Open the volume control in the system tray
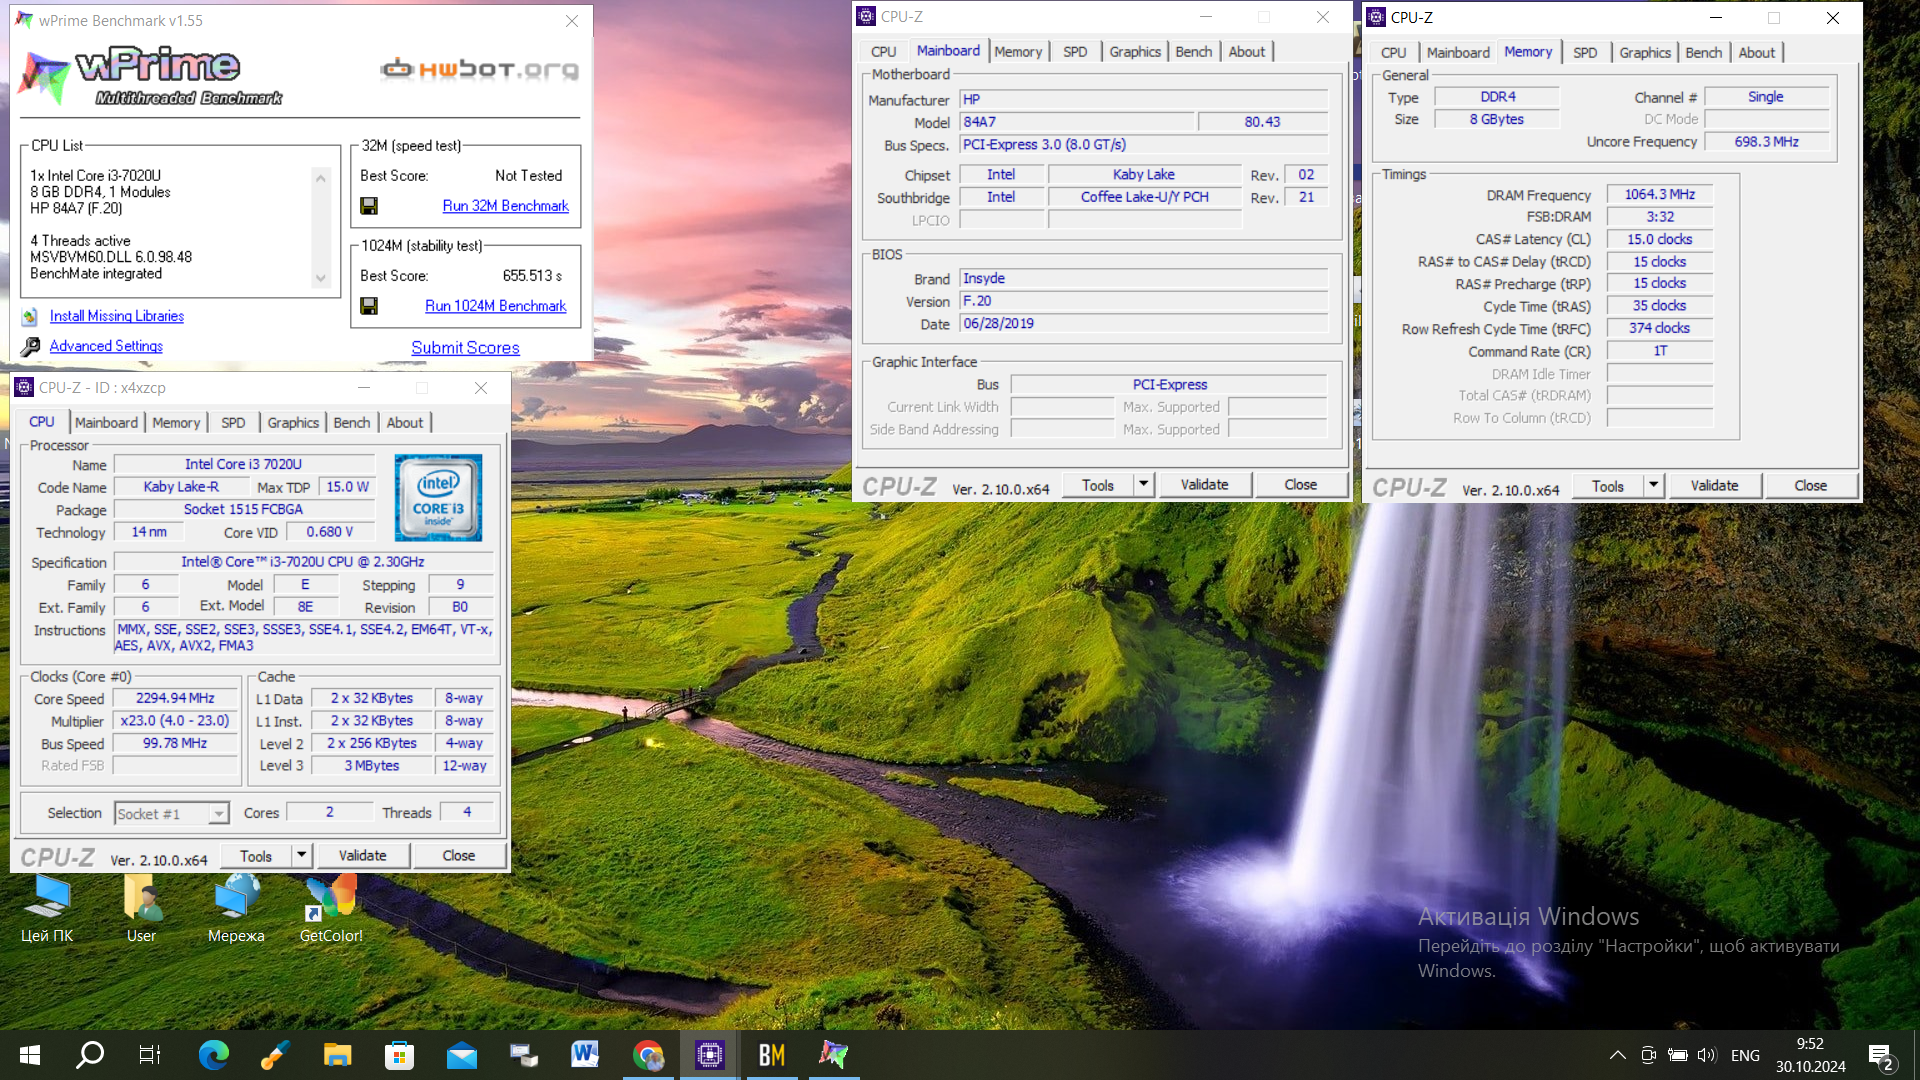 (1706, 1055)
